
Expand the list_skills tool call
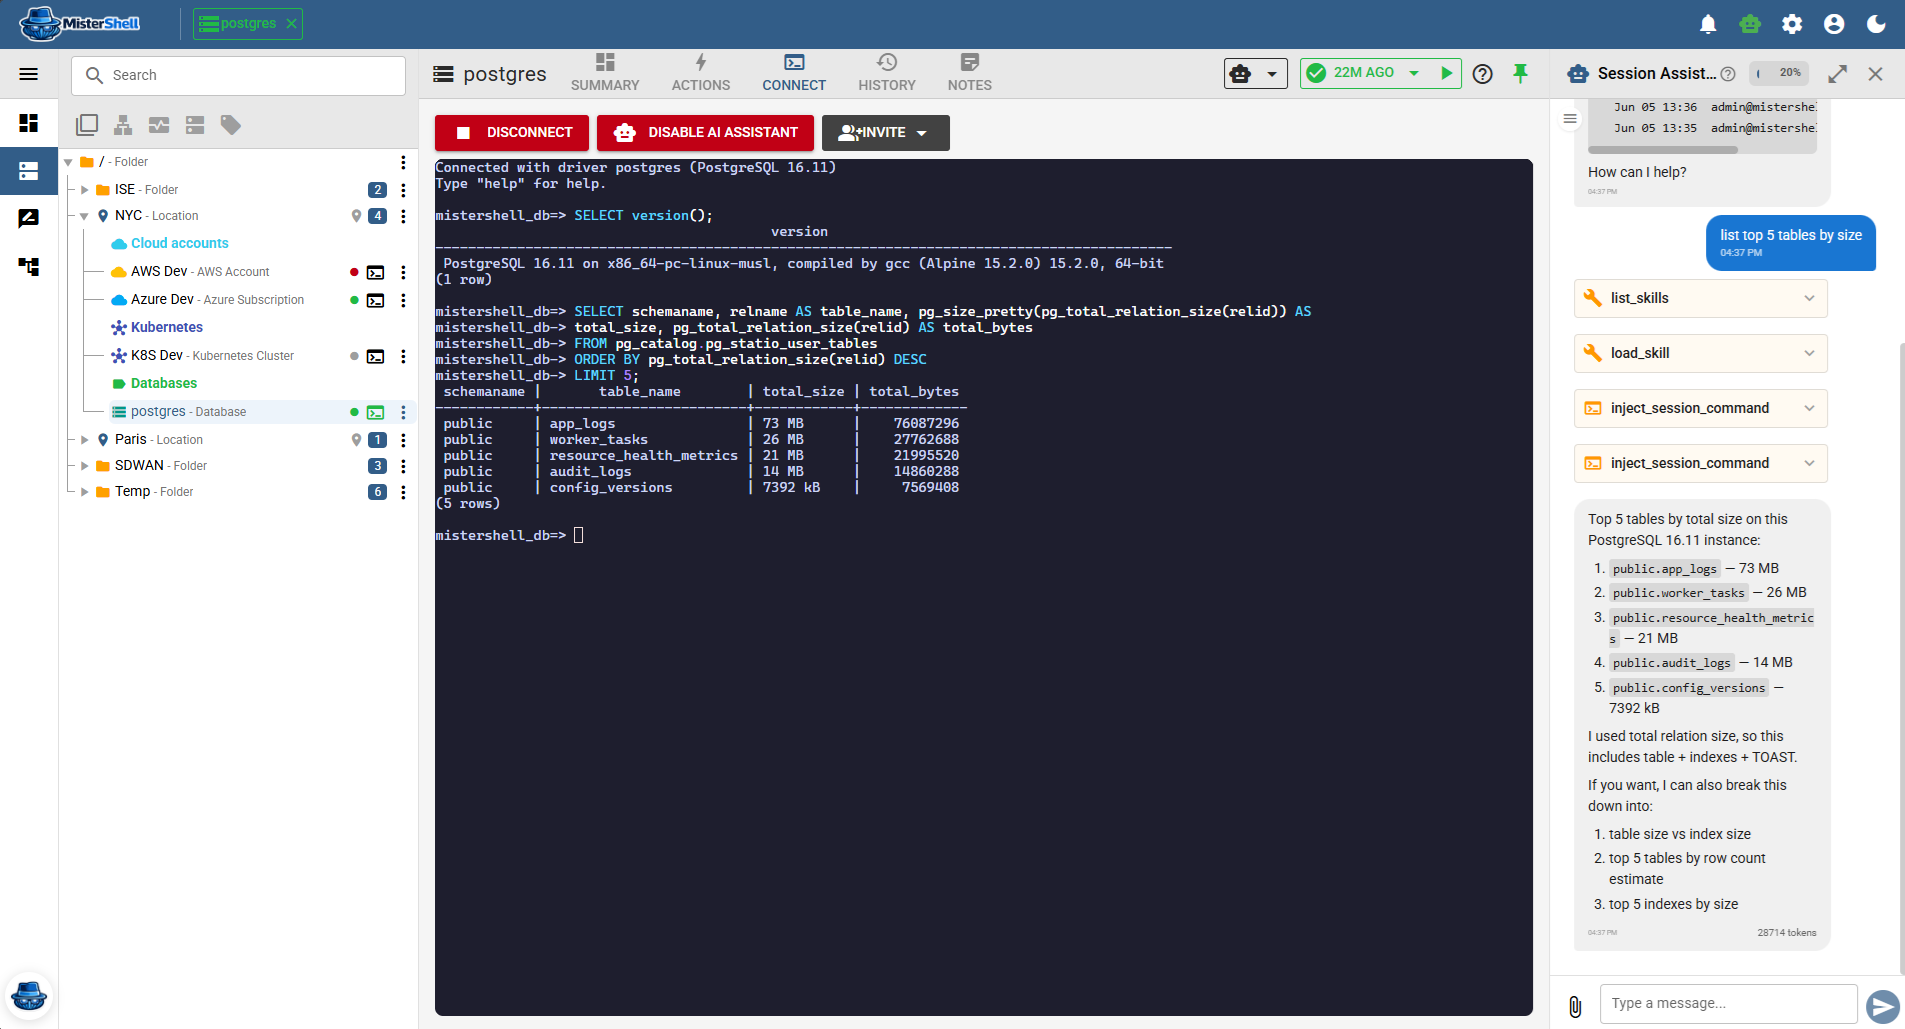[x=1701, y=298]
